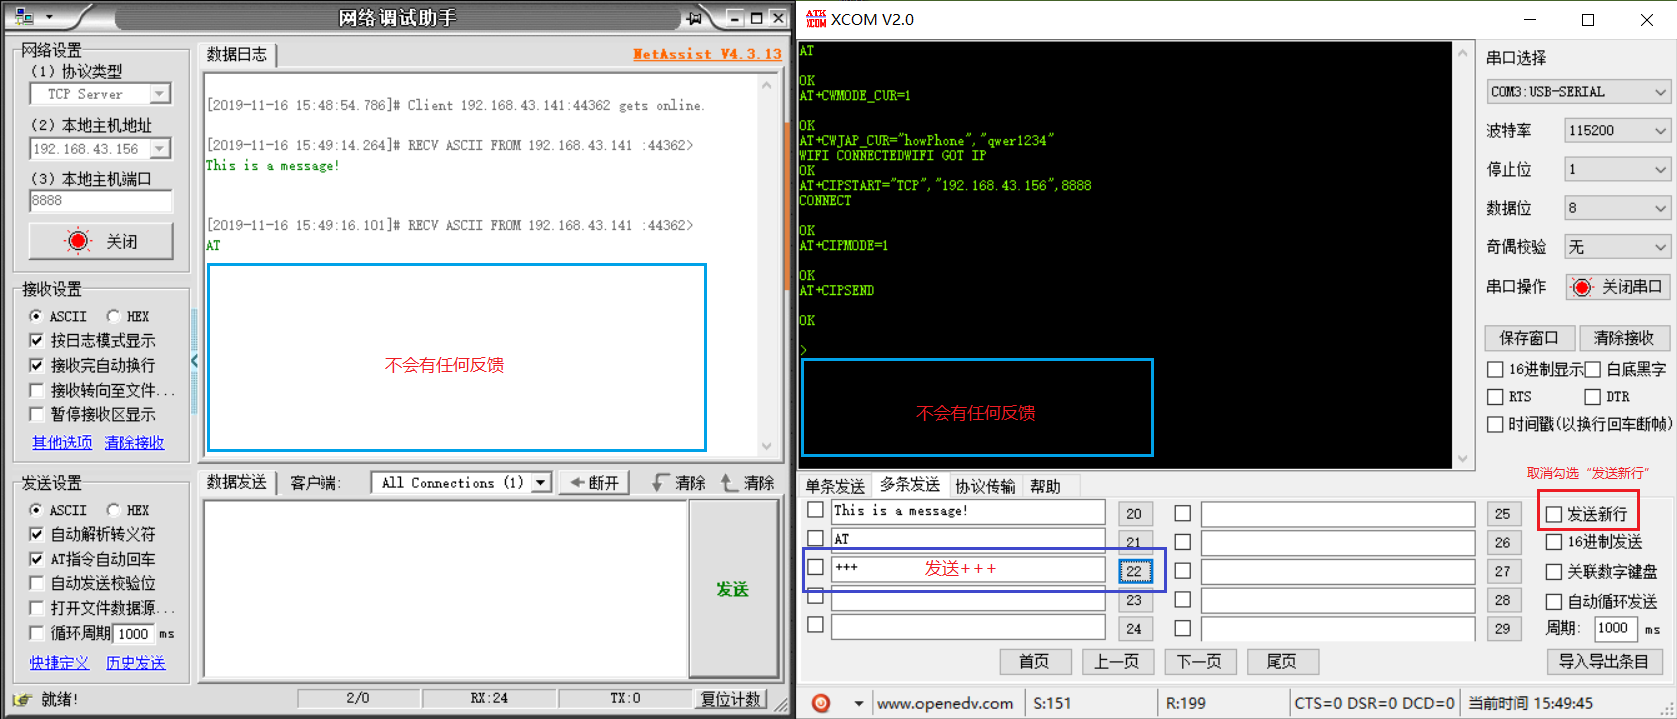The height and width of the screenshot is (719, 1677).
Task: Enable 暂停接收区显示 checkbox
Action: point(37,414)
